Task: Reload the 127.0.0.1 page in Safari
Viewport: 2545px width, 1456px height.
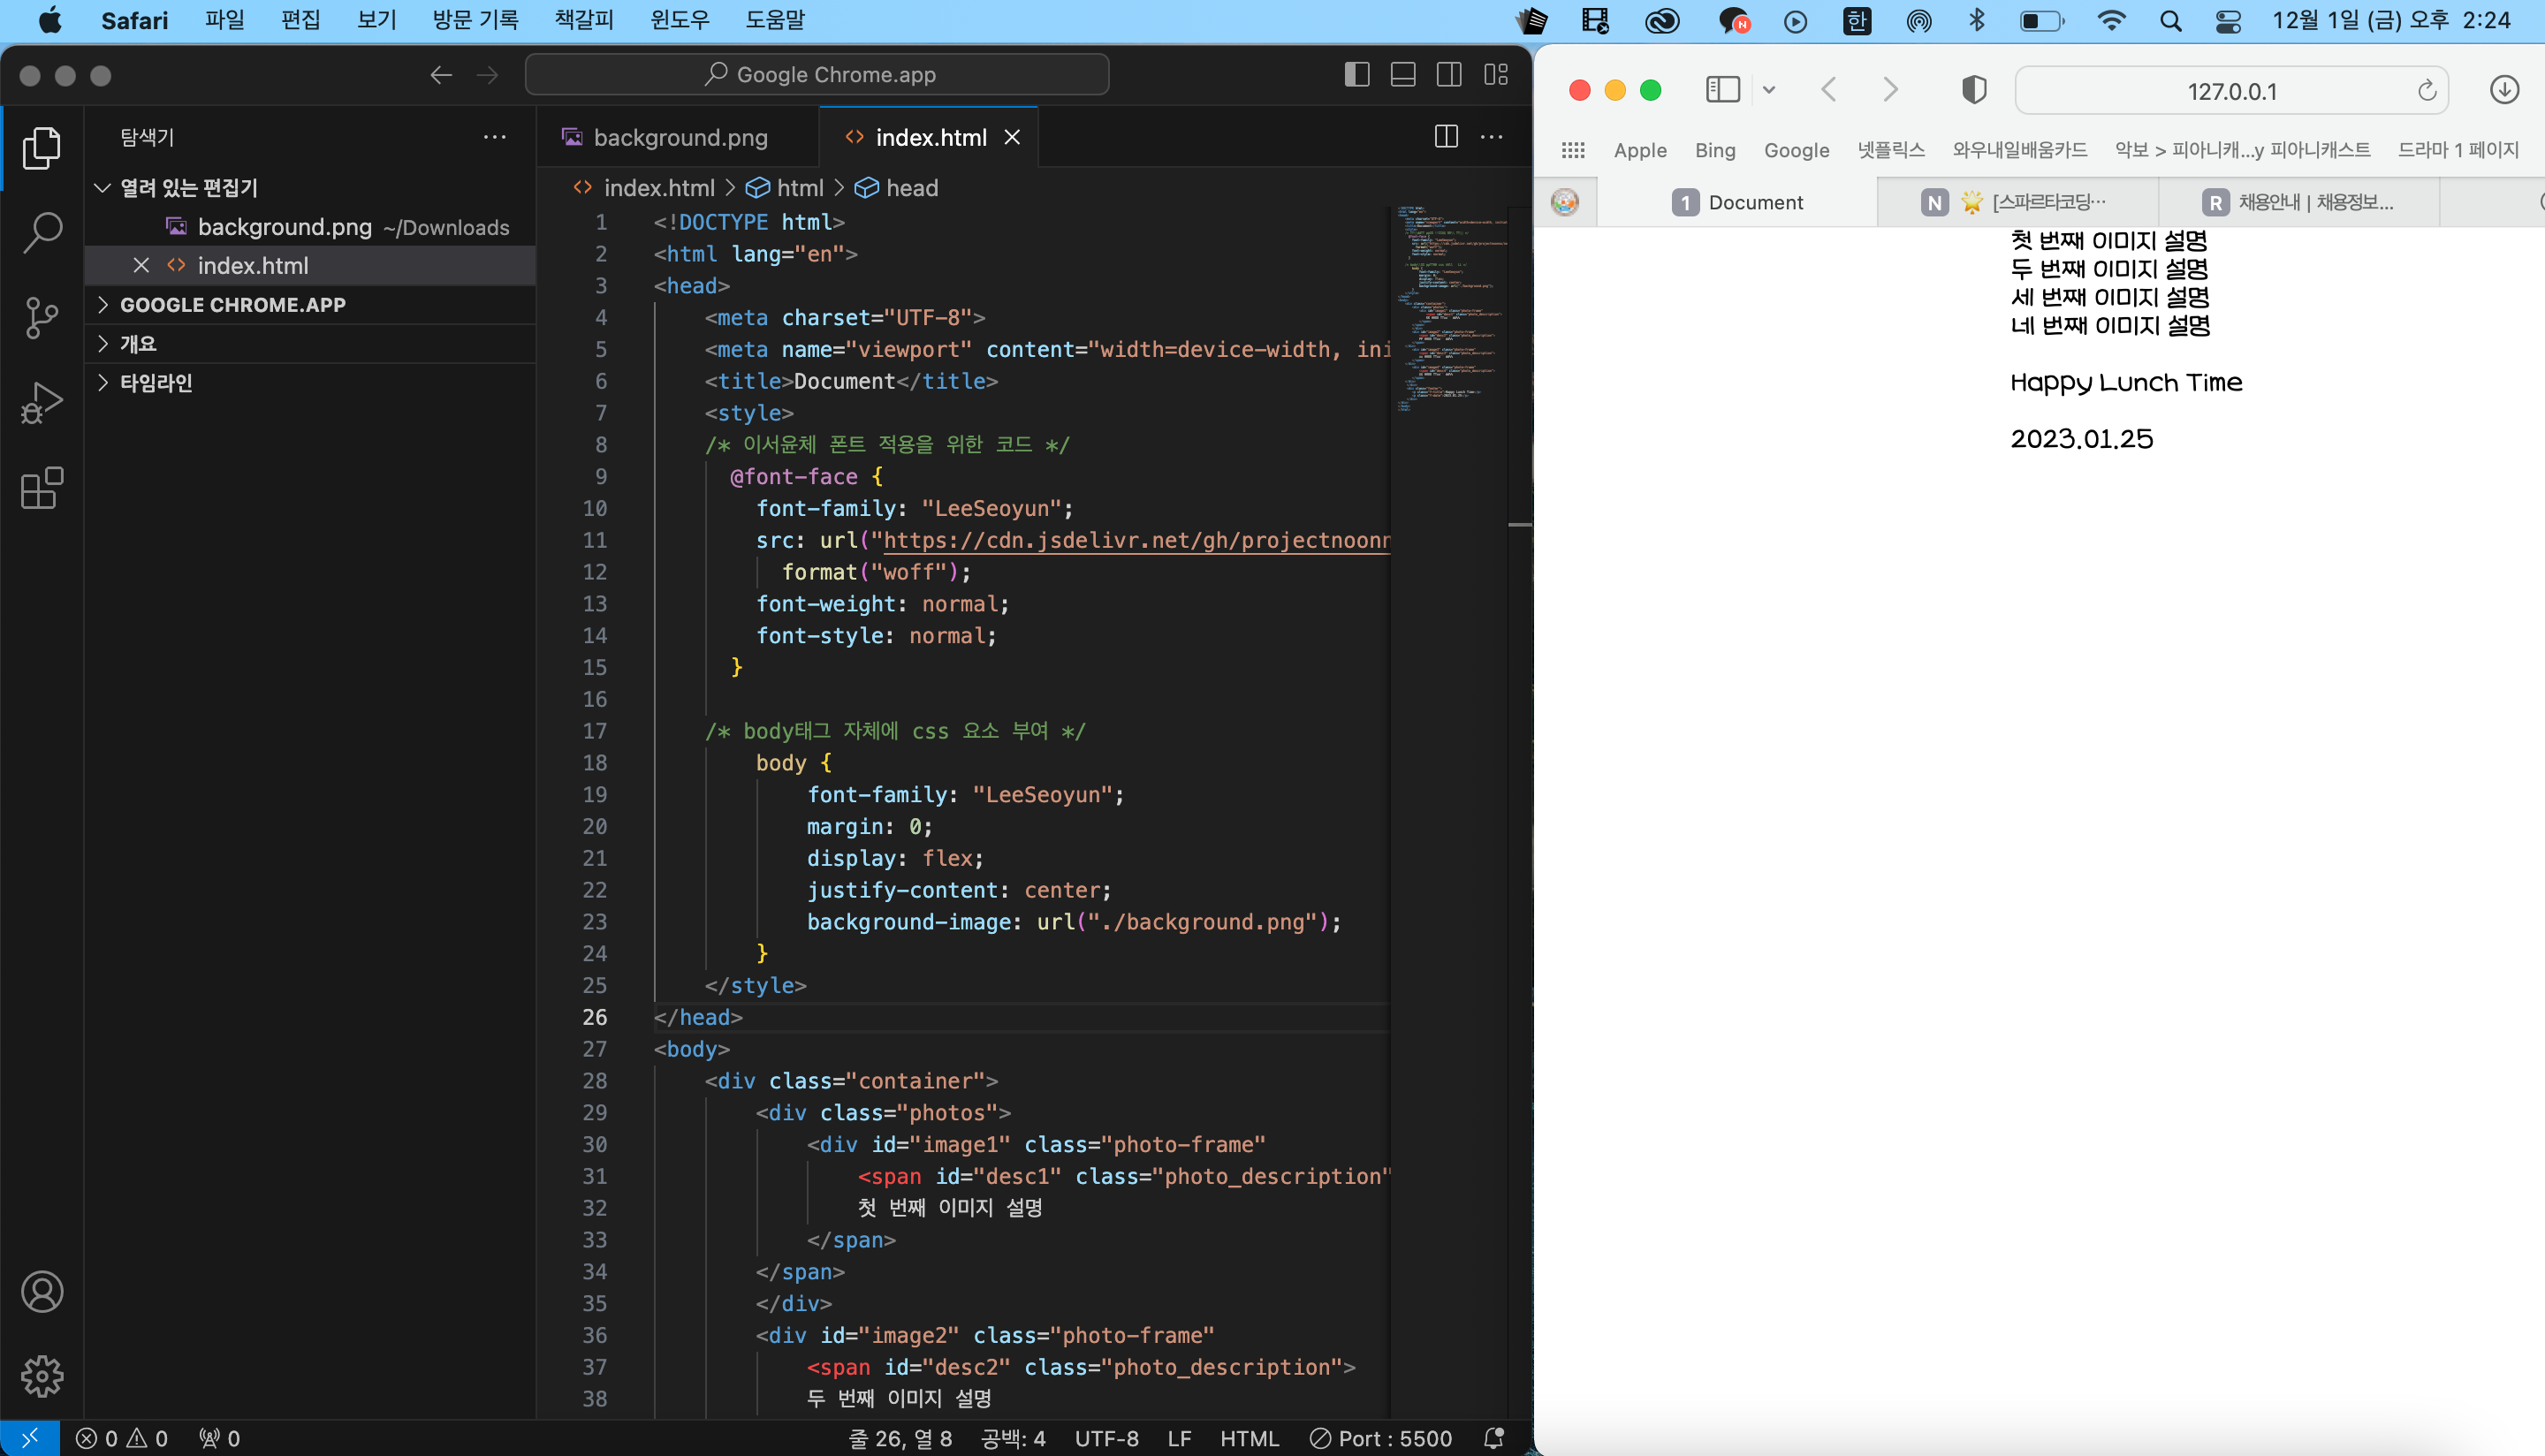Action: [x=2427, y=91]
